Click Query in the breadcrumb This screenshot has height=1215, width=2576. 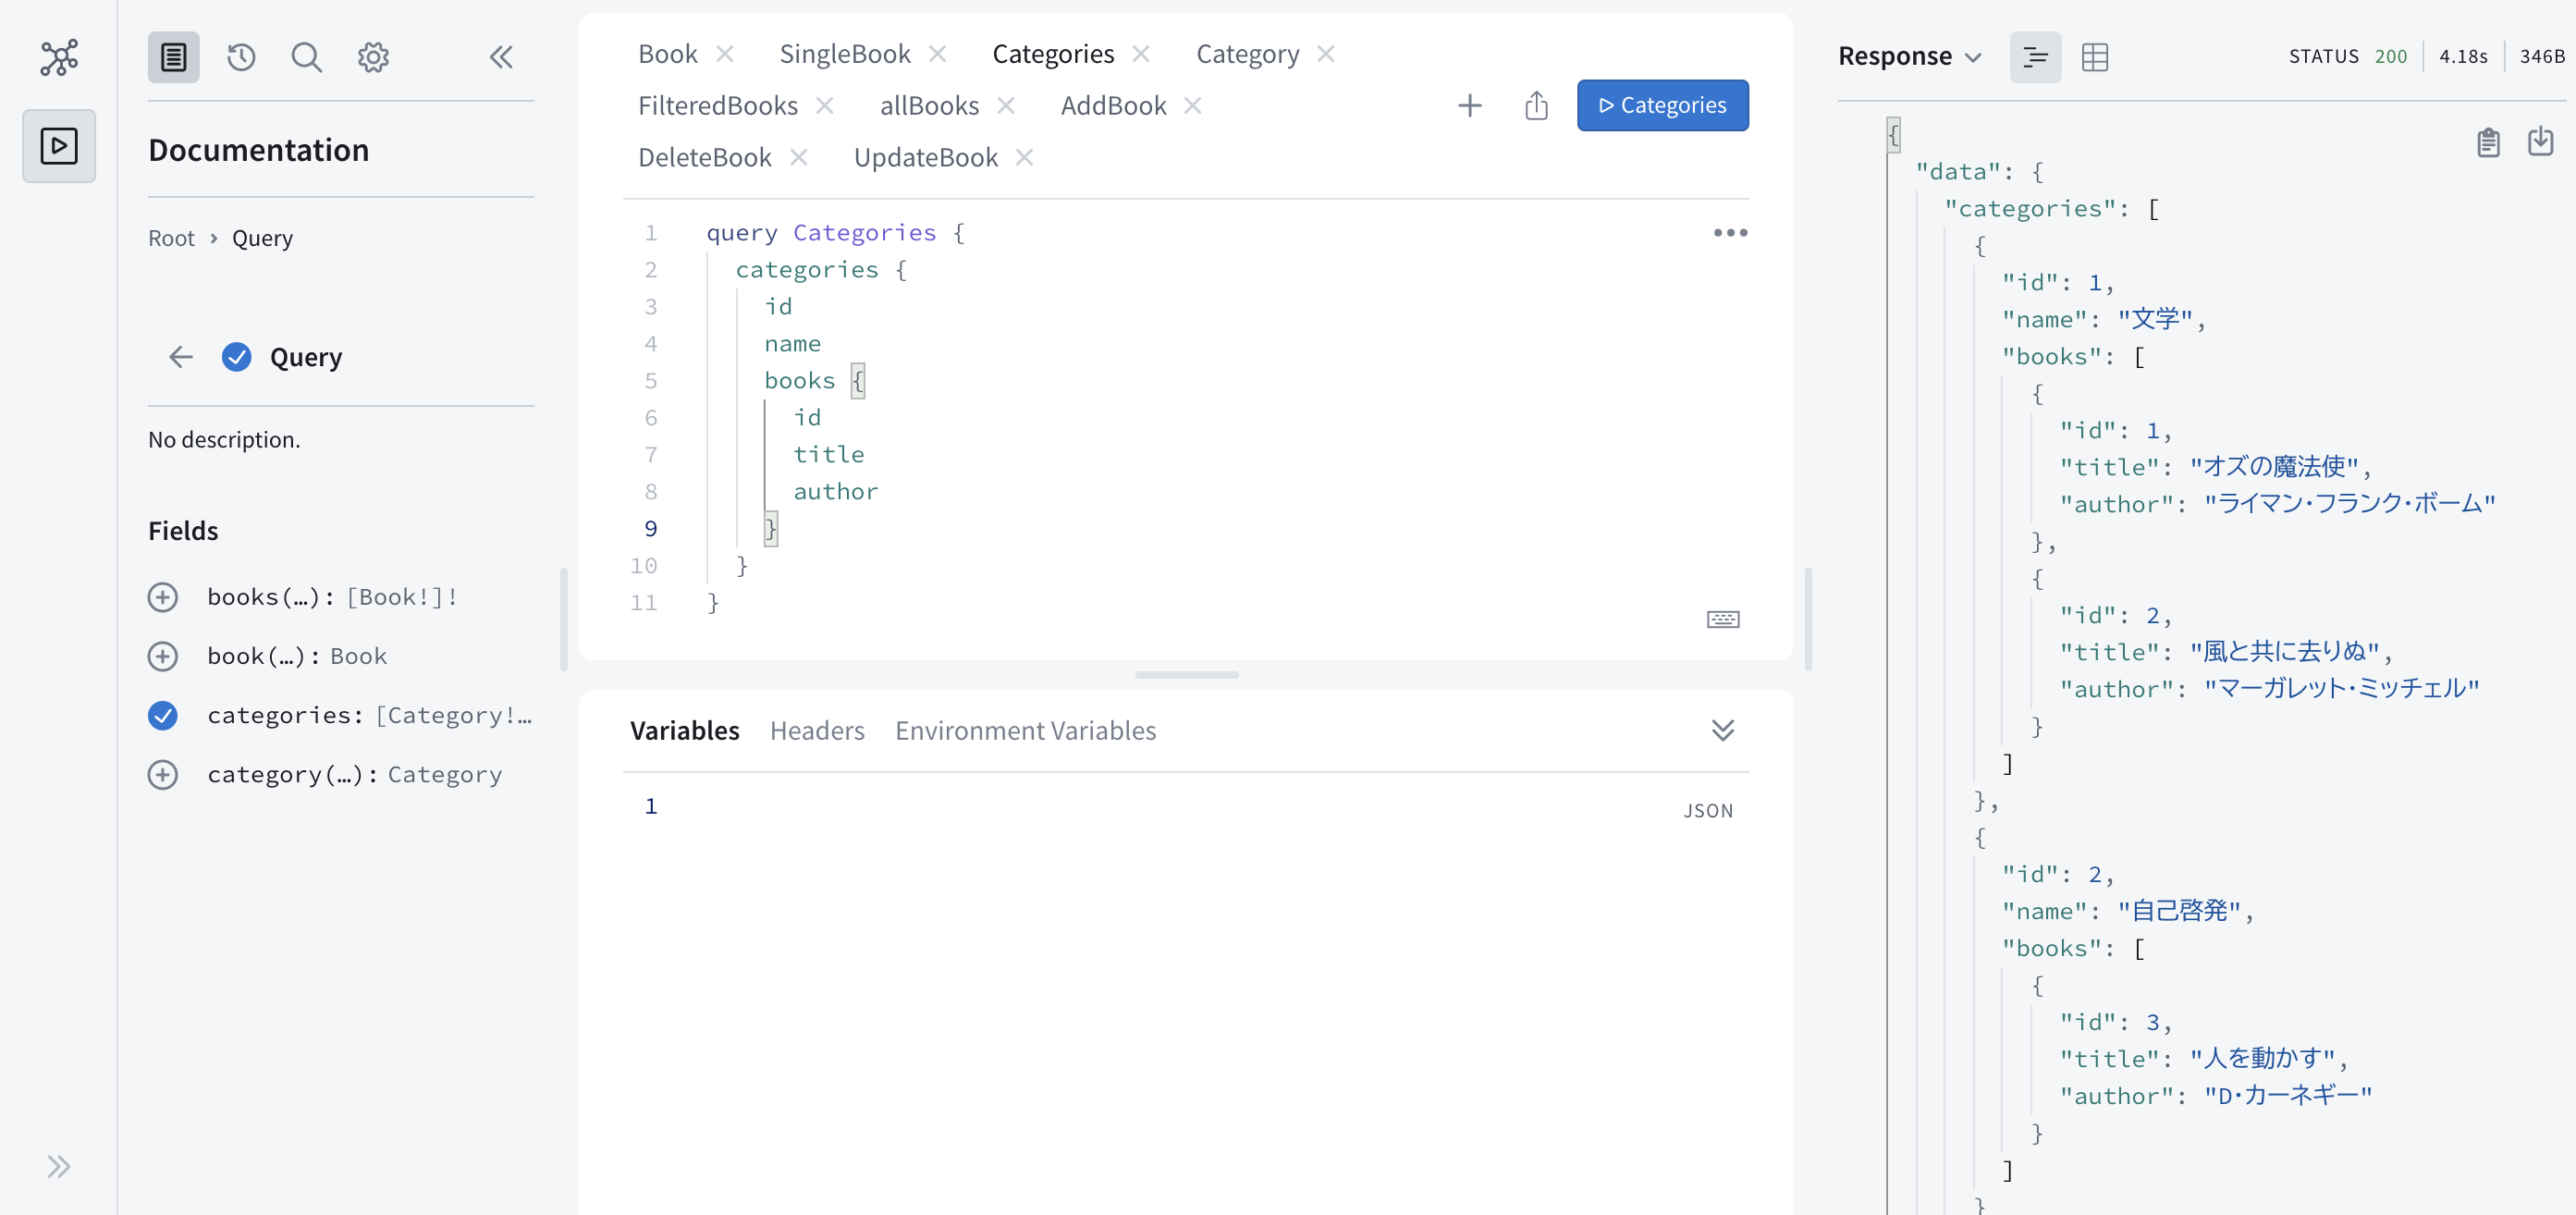coord(263,238)
